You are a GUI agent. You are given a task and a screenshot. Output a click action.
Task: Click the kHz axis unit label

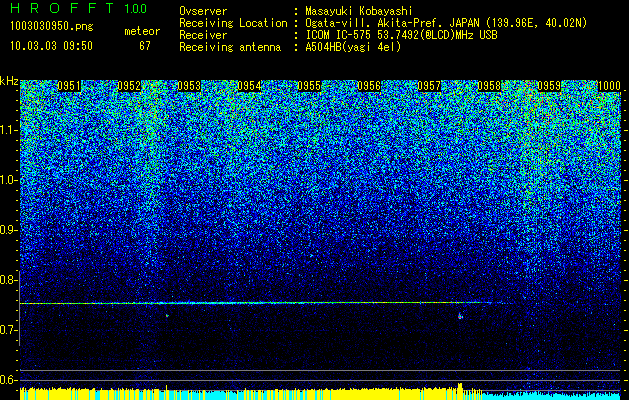coord(9,81)
